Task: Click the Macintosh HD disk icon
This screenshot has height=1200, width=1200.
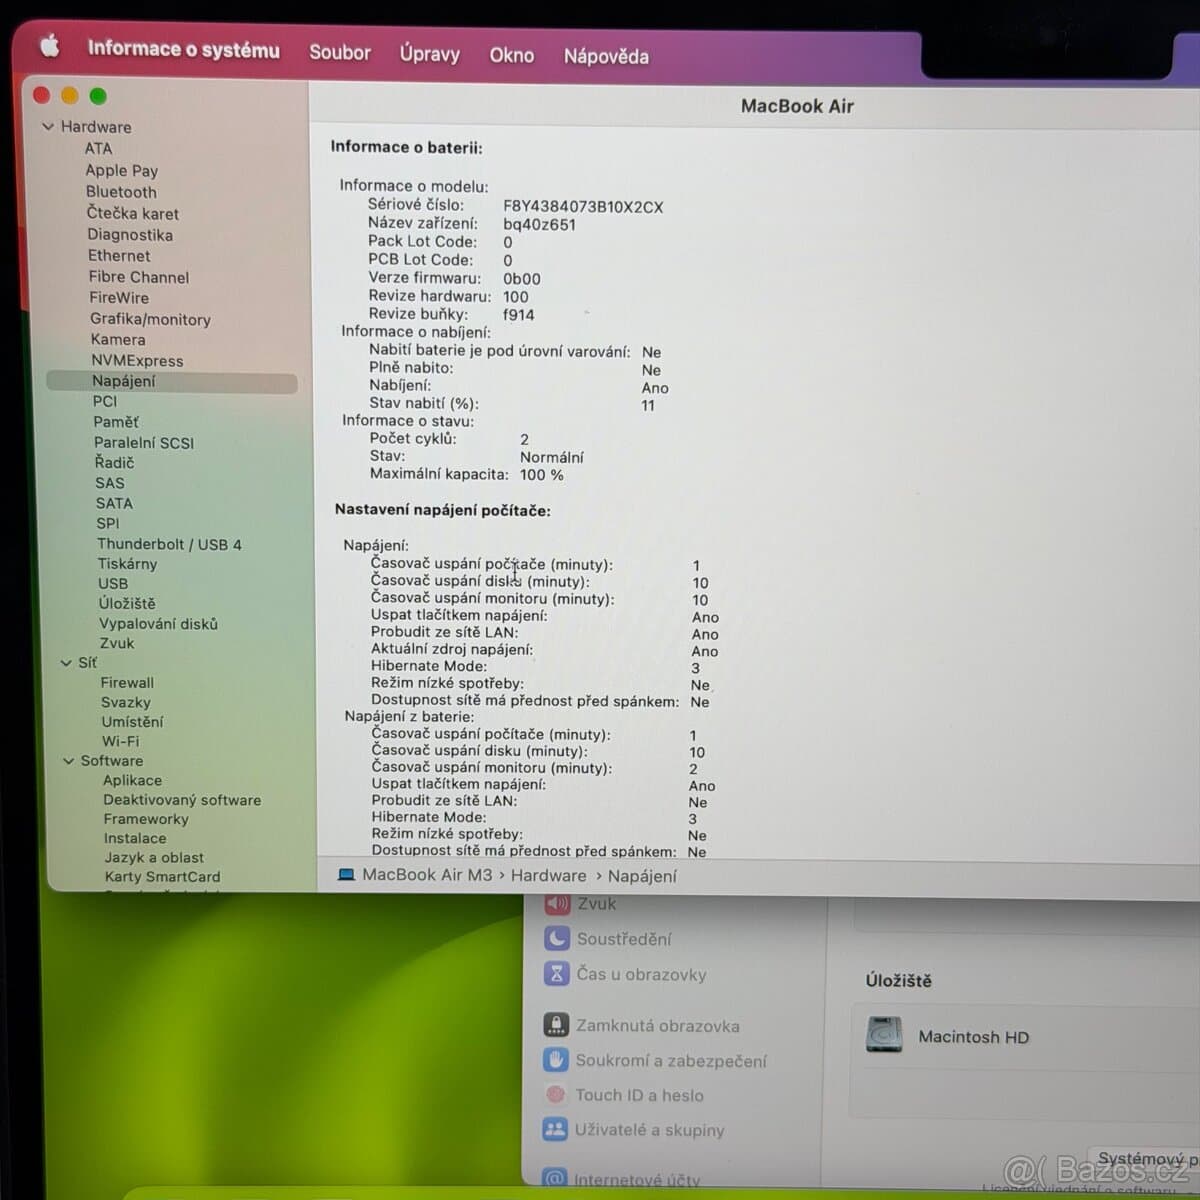Action: (x=884, y=1035)
